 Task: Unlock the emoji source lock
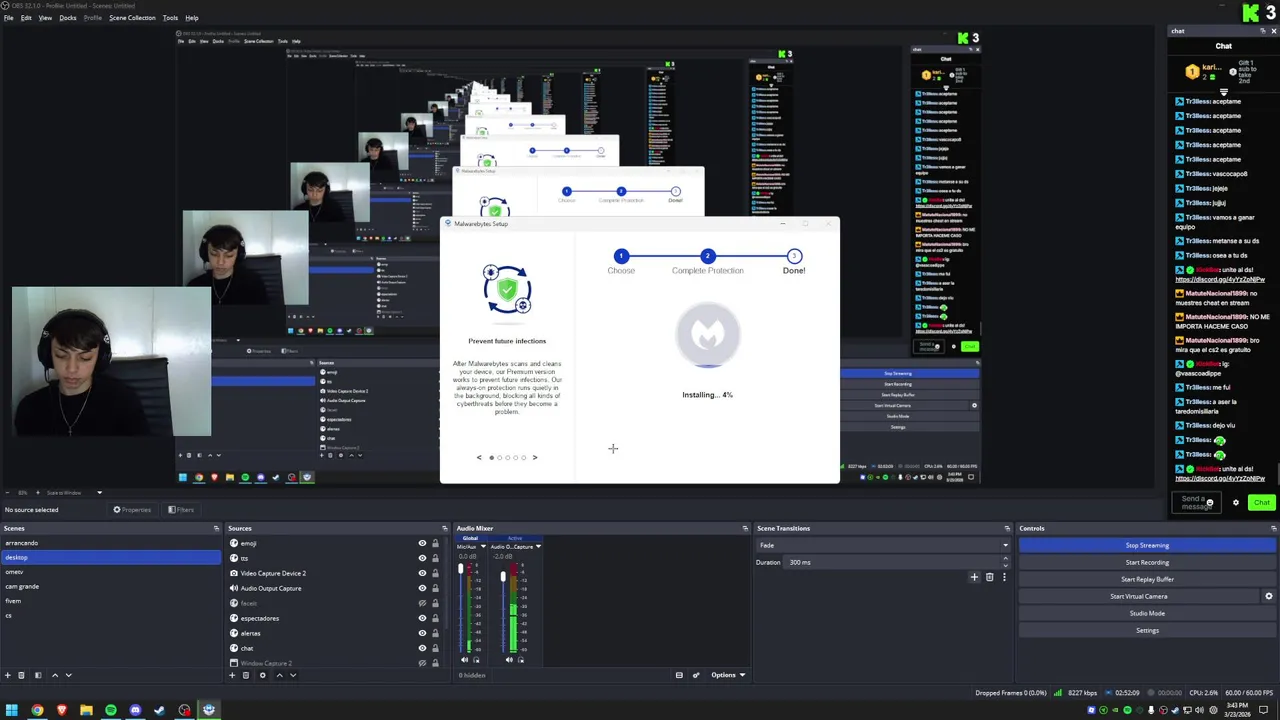(x=435, y=543)
